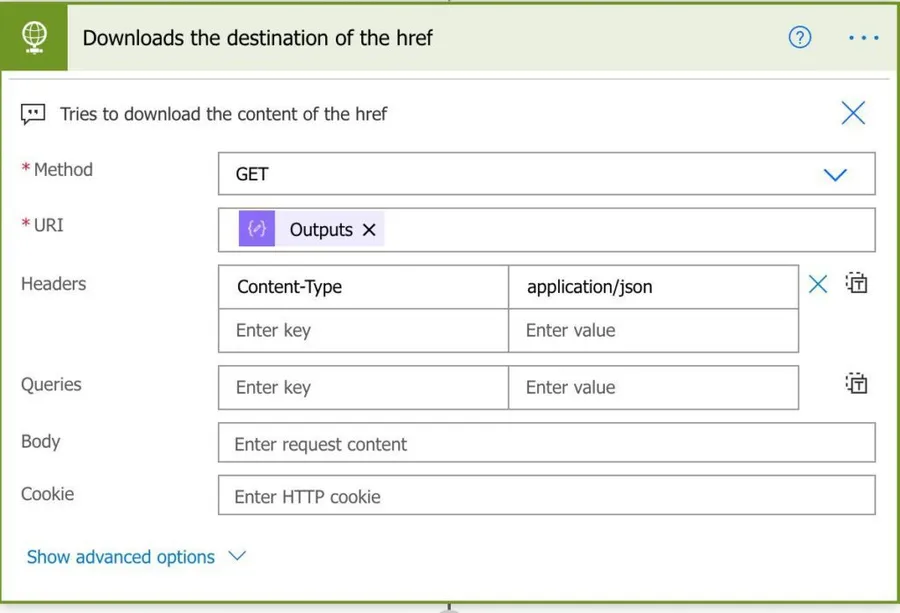
Task: Click the comment bubble icon
Action: point(33,114)
